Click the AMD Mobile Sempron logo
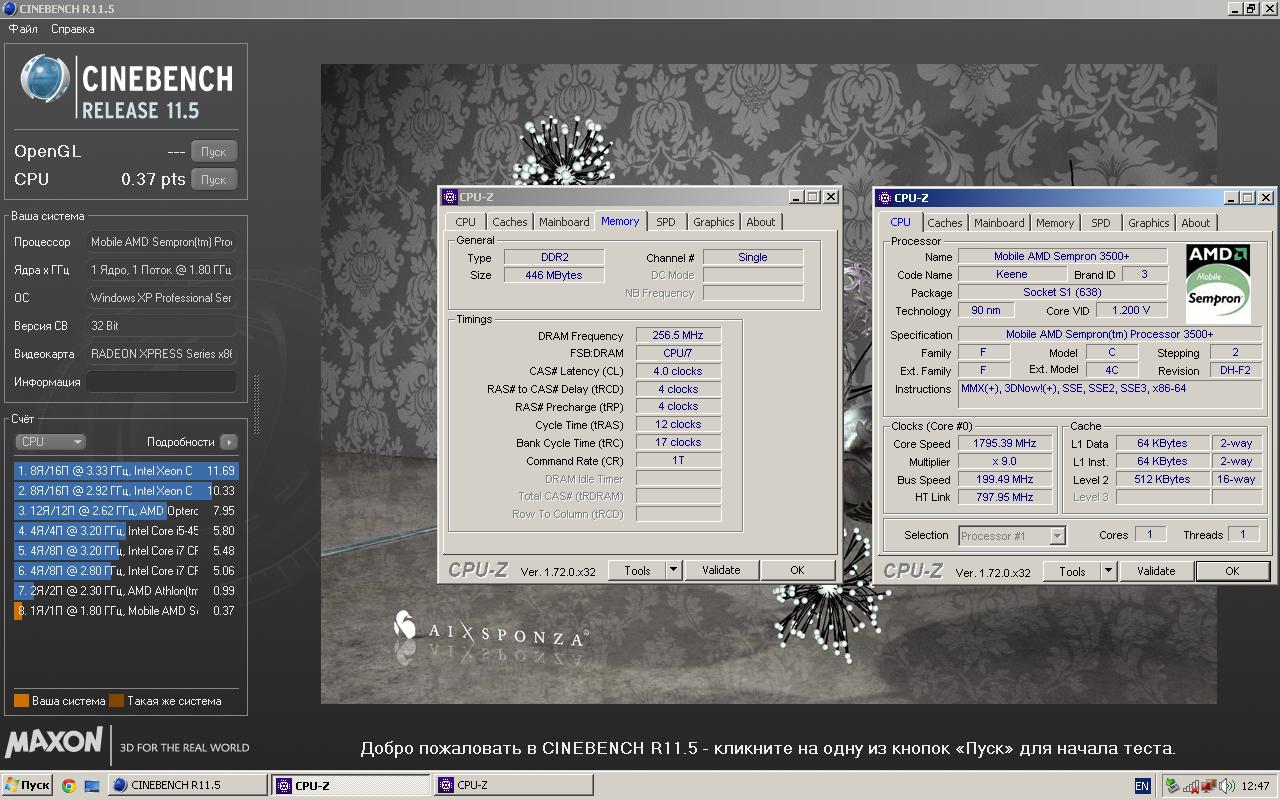 pos(1217,283)
